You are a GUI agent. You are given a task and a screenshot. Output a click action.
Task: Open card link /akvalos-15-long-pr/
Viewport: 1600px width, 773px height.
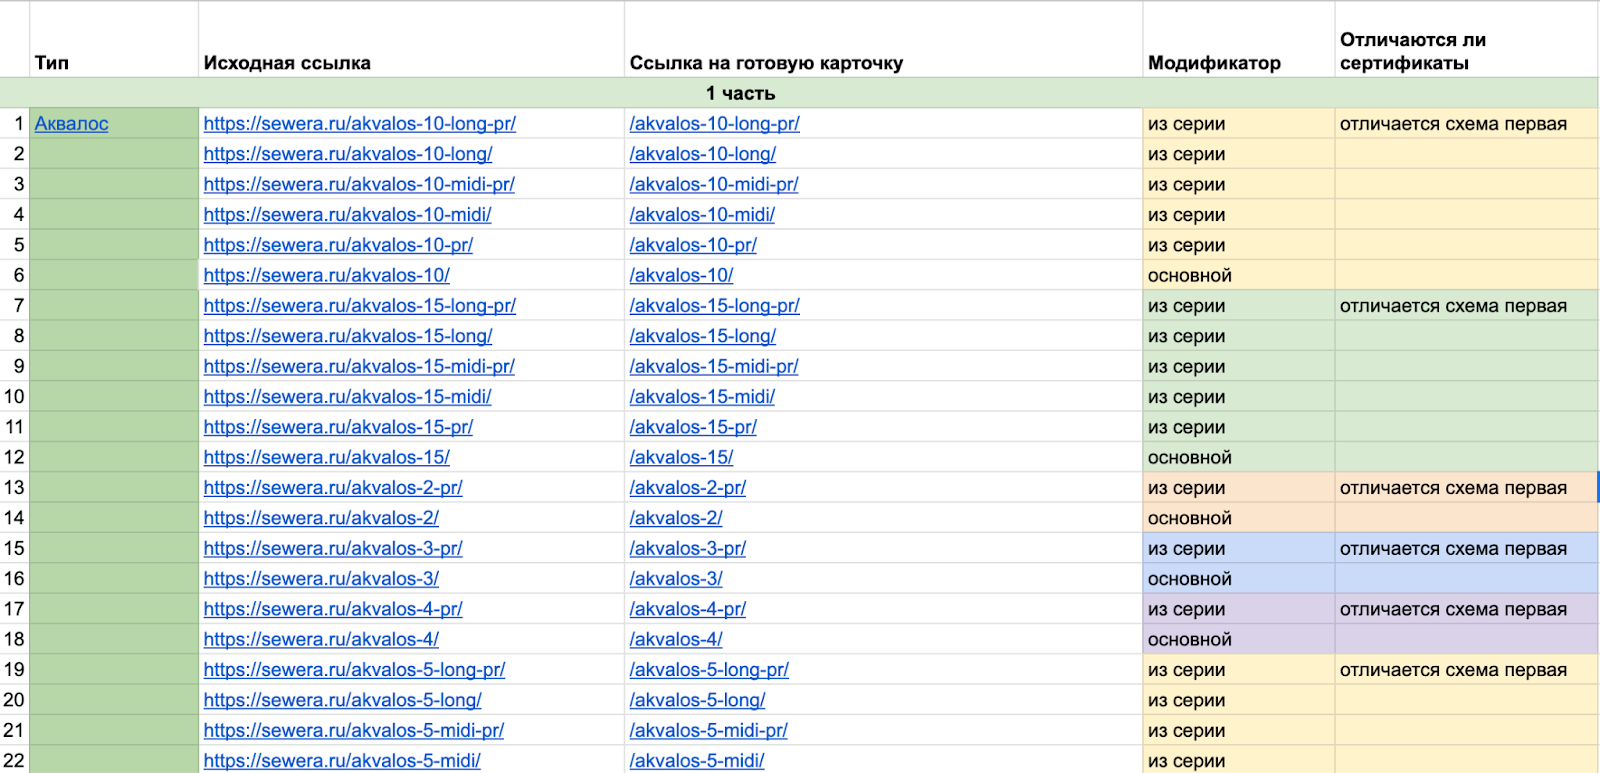(715, 306)
